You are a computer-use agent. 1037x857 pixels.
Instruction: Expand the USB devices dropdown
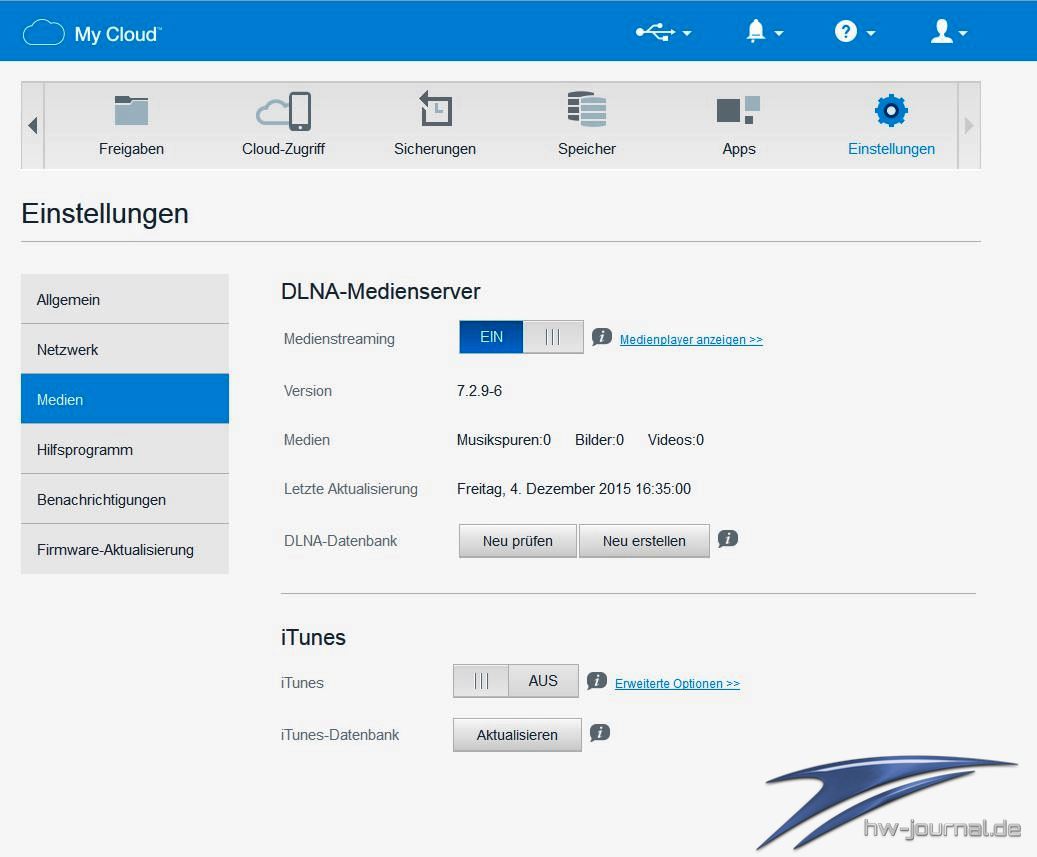[663, 32]
